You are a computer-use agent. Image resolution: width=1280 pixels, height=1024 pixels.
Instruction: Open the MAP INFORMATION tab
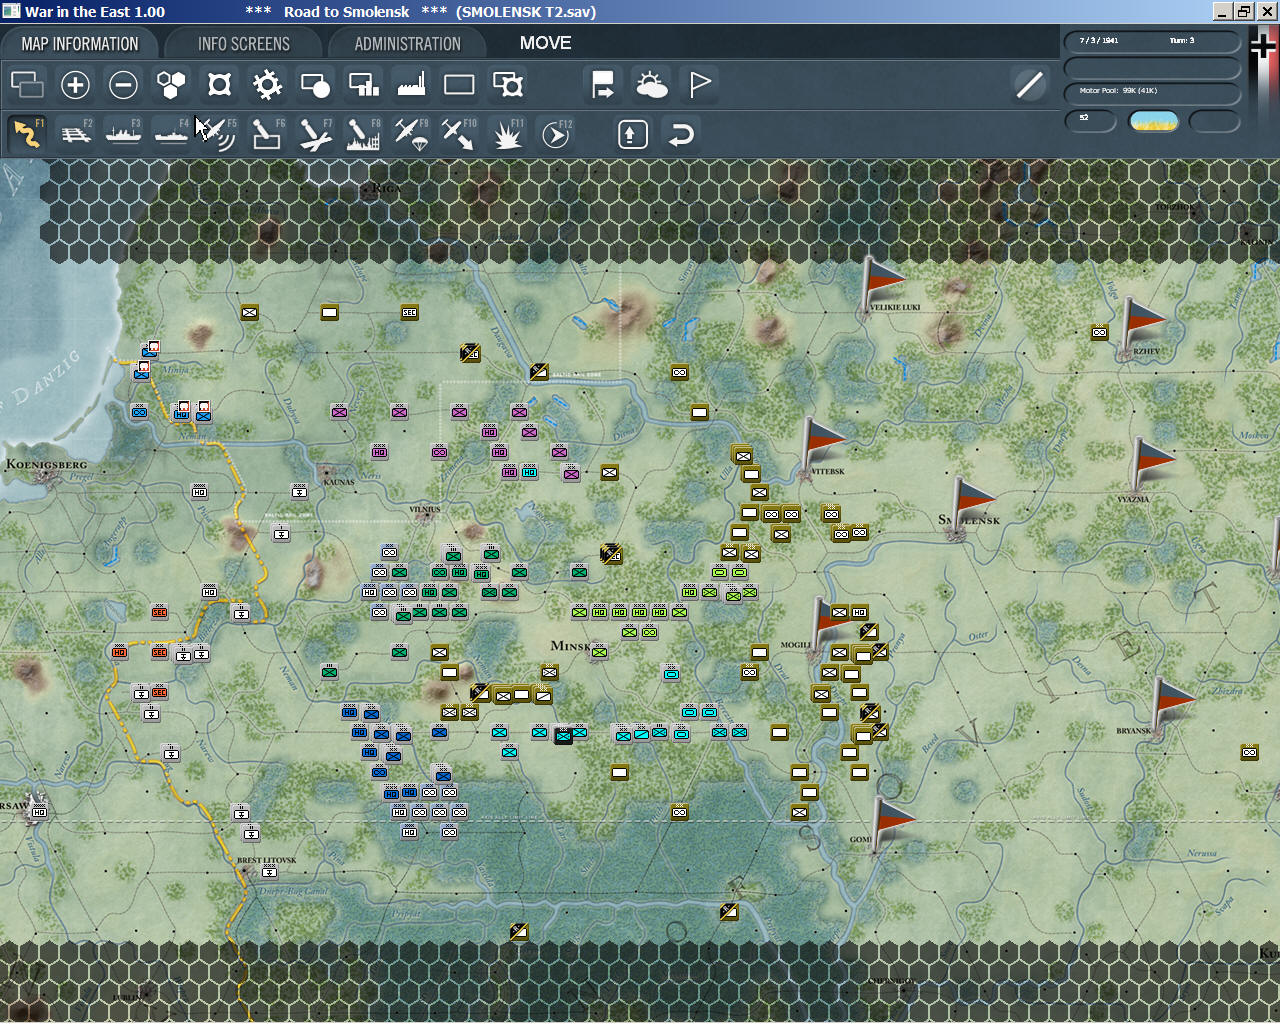80,44
